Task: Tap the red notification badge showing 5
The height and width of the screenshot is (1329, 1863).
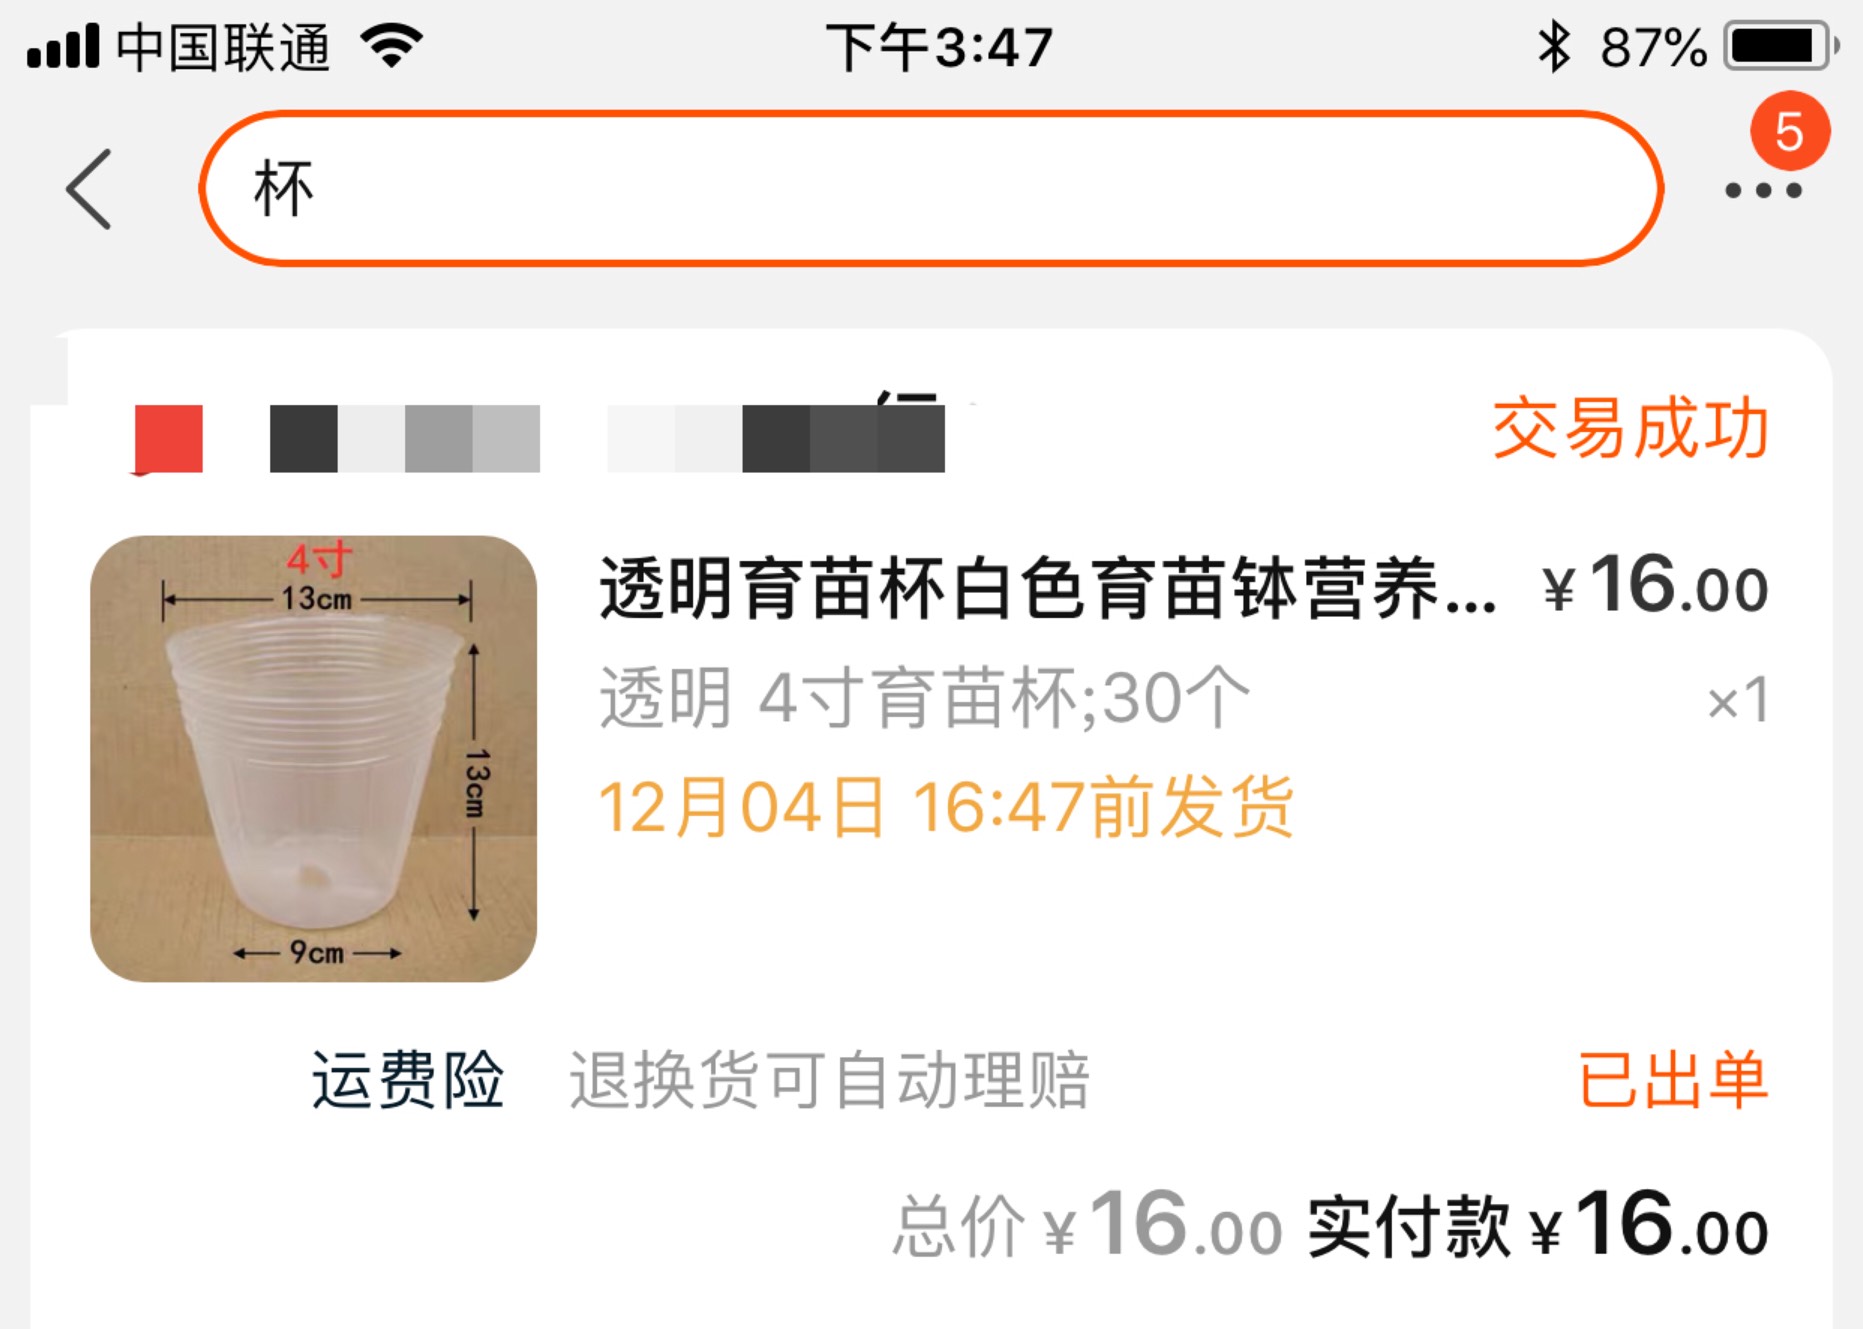Action: 1789,131
